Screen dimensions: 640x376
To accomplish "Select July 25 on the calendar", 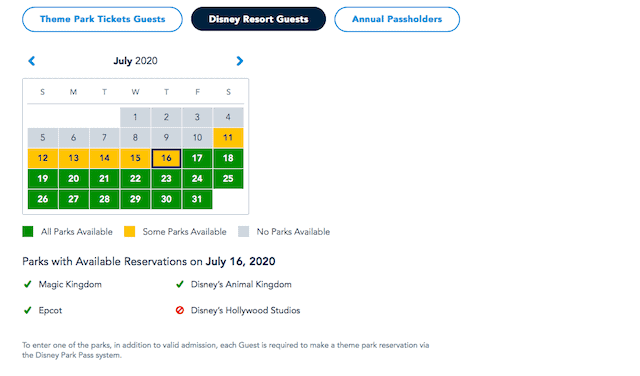I will click(228, 178).
